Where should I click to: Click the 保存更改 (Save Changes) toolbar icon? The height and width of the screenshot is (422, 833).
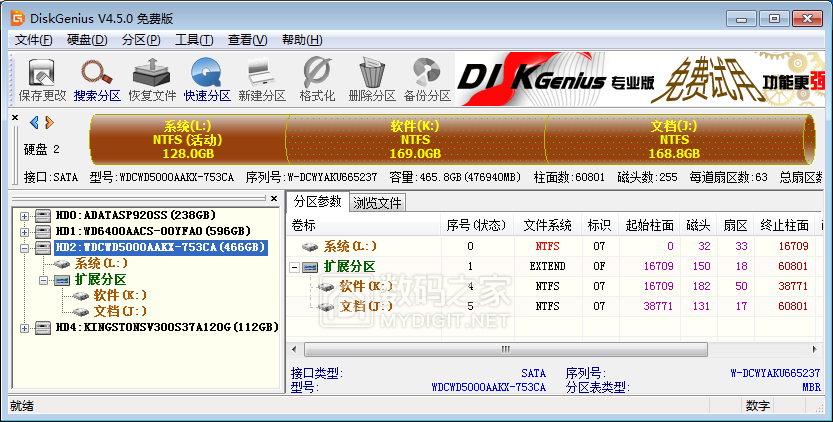pos(42,80)
